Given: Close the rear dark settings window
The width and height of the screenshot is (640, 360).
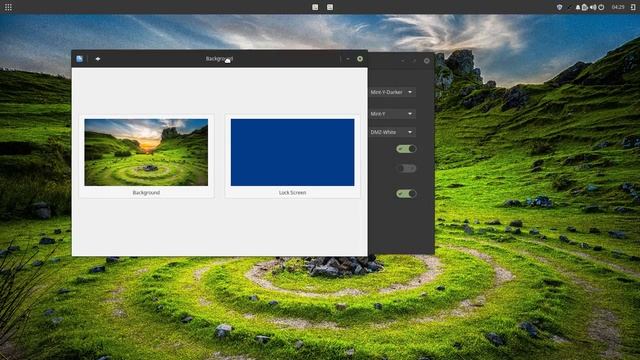Looking at the screenshot, I should [x=427, y=60].
